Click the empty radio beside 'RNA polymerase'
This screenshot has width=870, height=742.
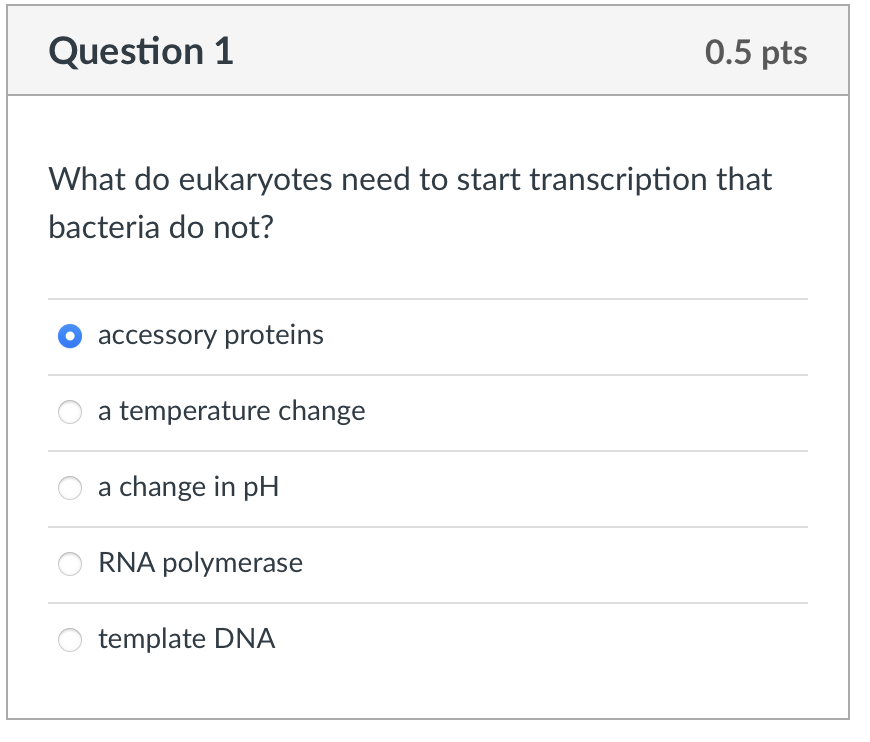click(x=69, y=564)
